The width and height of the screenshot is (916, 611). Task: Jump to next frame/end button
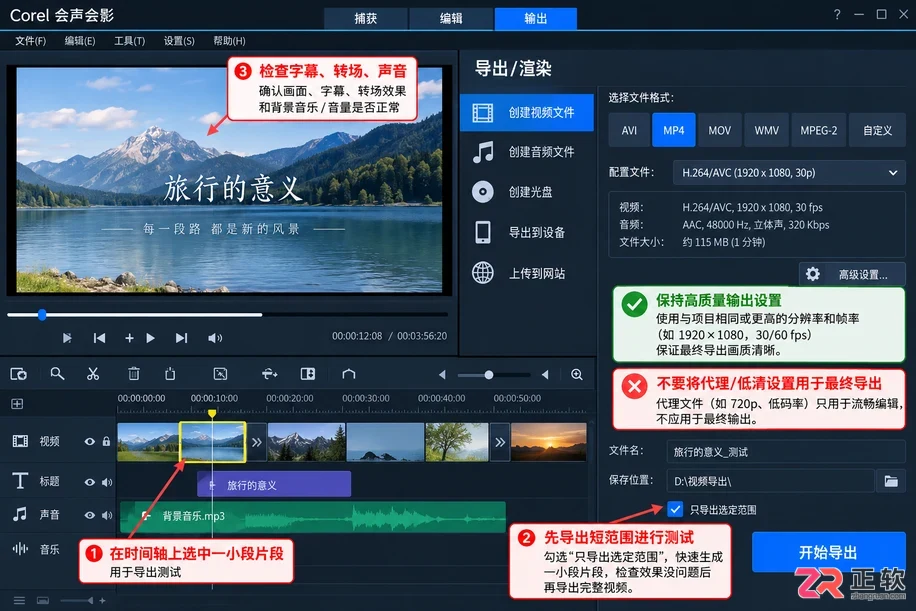click(x=181, y=338)
